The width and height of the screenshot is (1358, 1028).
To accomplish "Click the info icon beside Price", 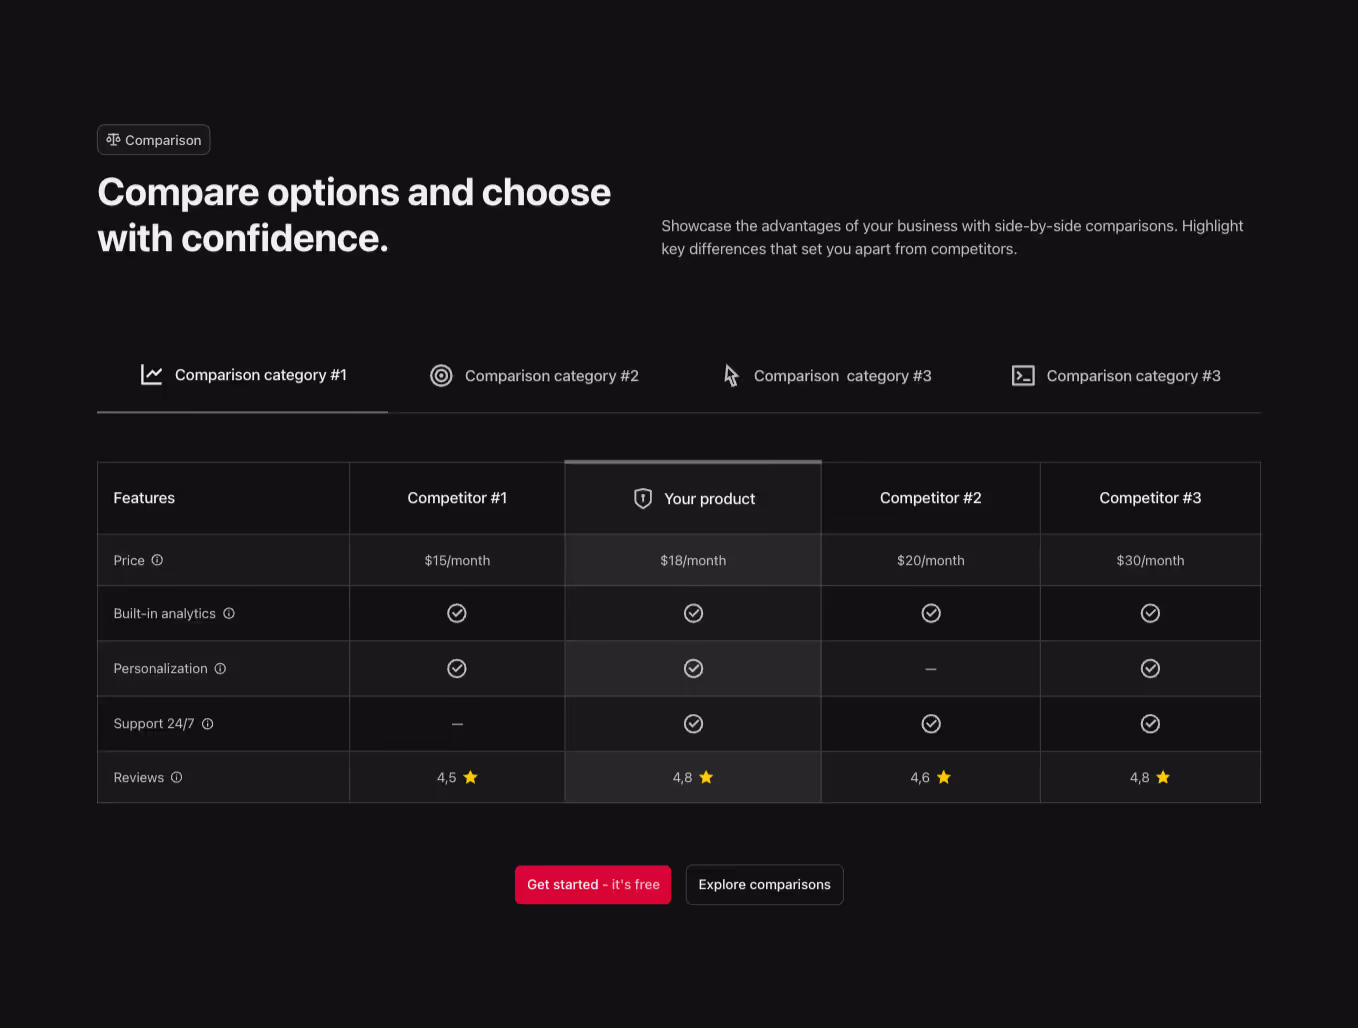I will point(157,560).
